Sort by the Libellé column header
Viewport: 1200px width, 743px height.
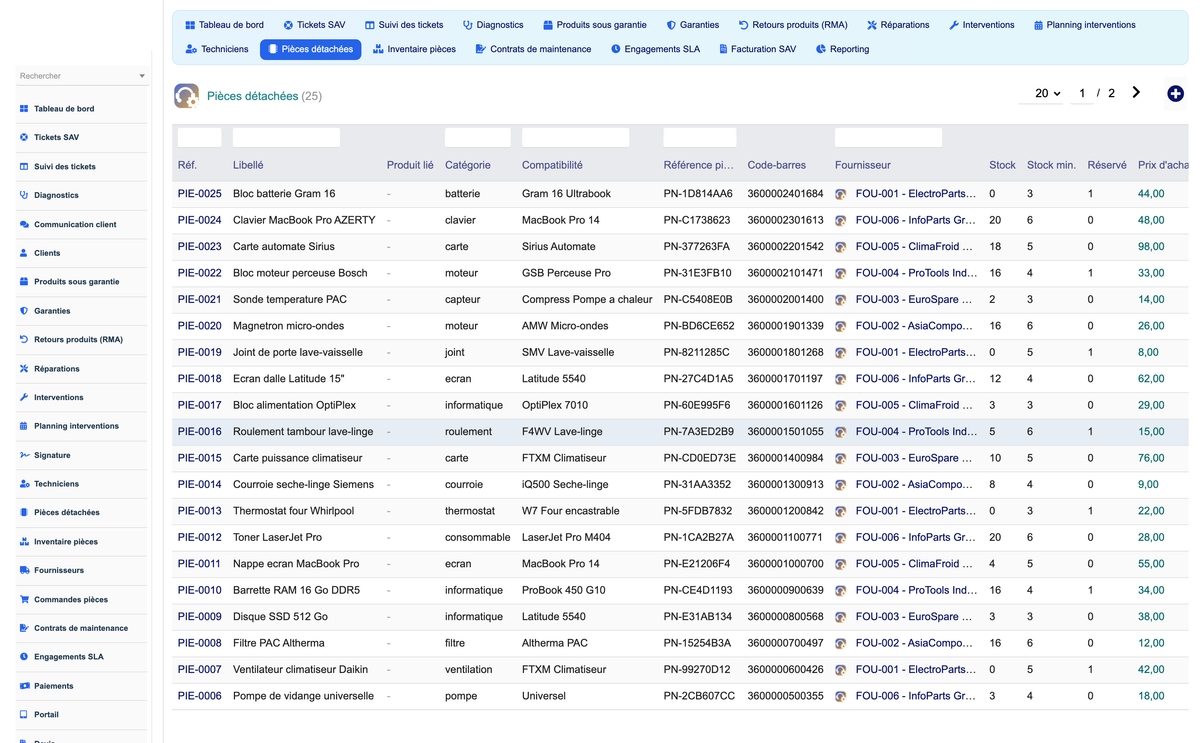pyautogui.click(x=248, y=165)
